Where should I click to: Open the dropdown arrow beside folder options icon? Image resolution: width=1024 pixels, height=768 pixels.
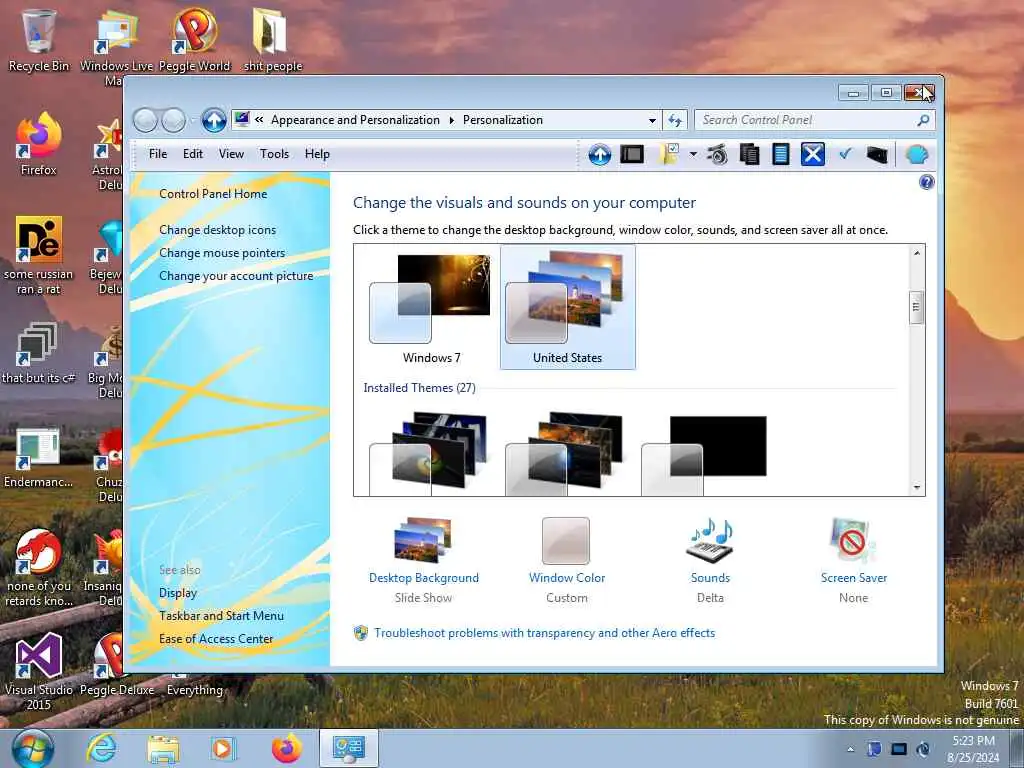pyautogui.click(x=693, y=155)
